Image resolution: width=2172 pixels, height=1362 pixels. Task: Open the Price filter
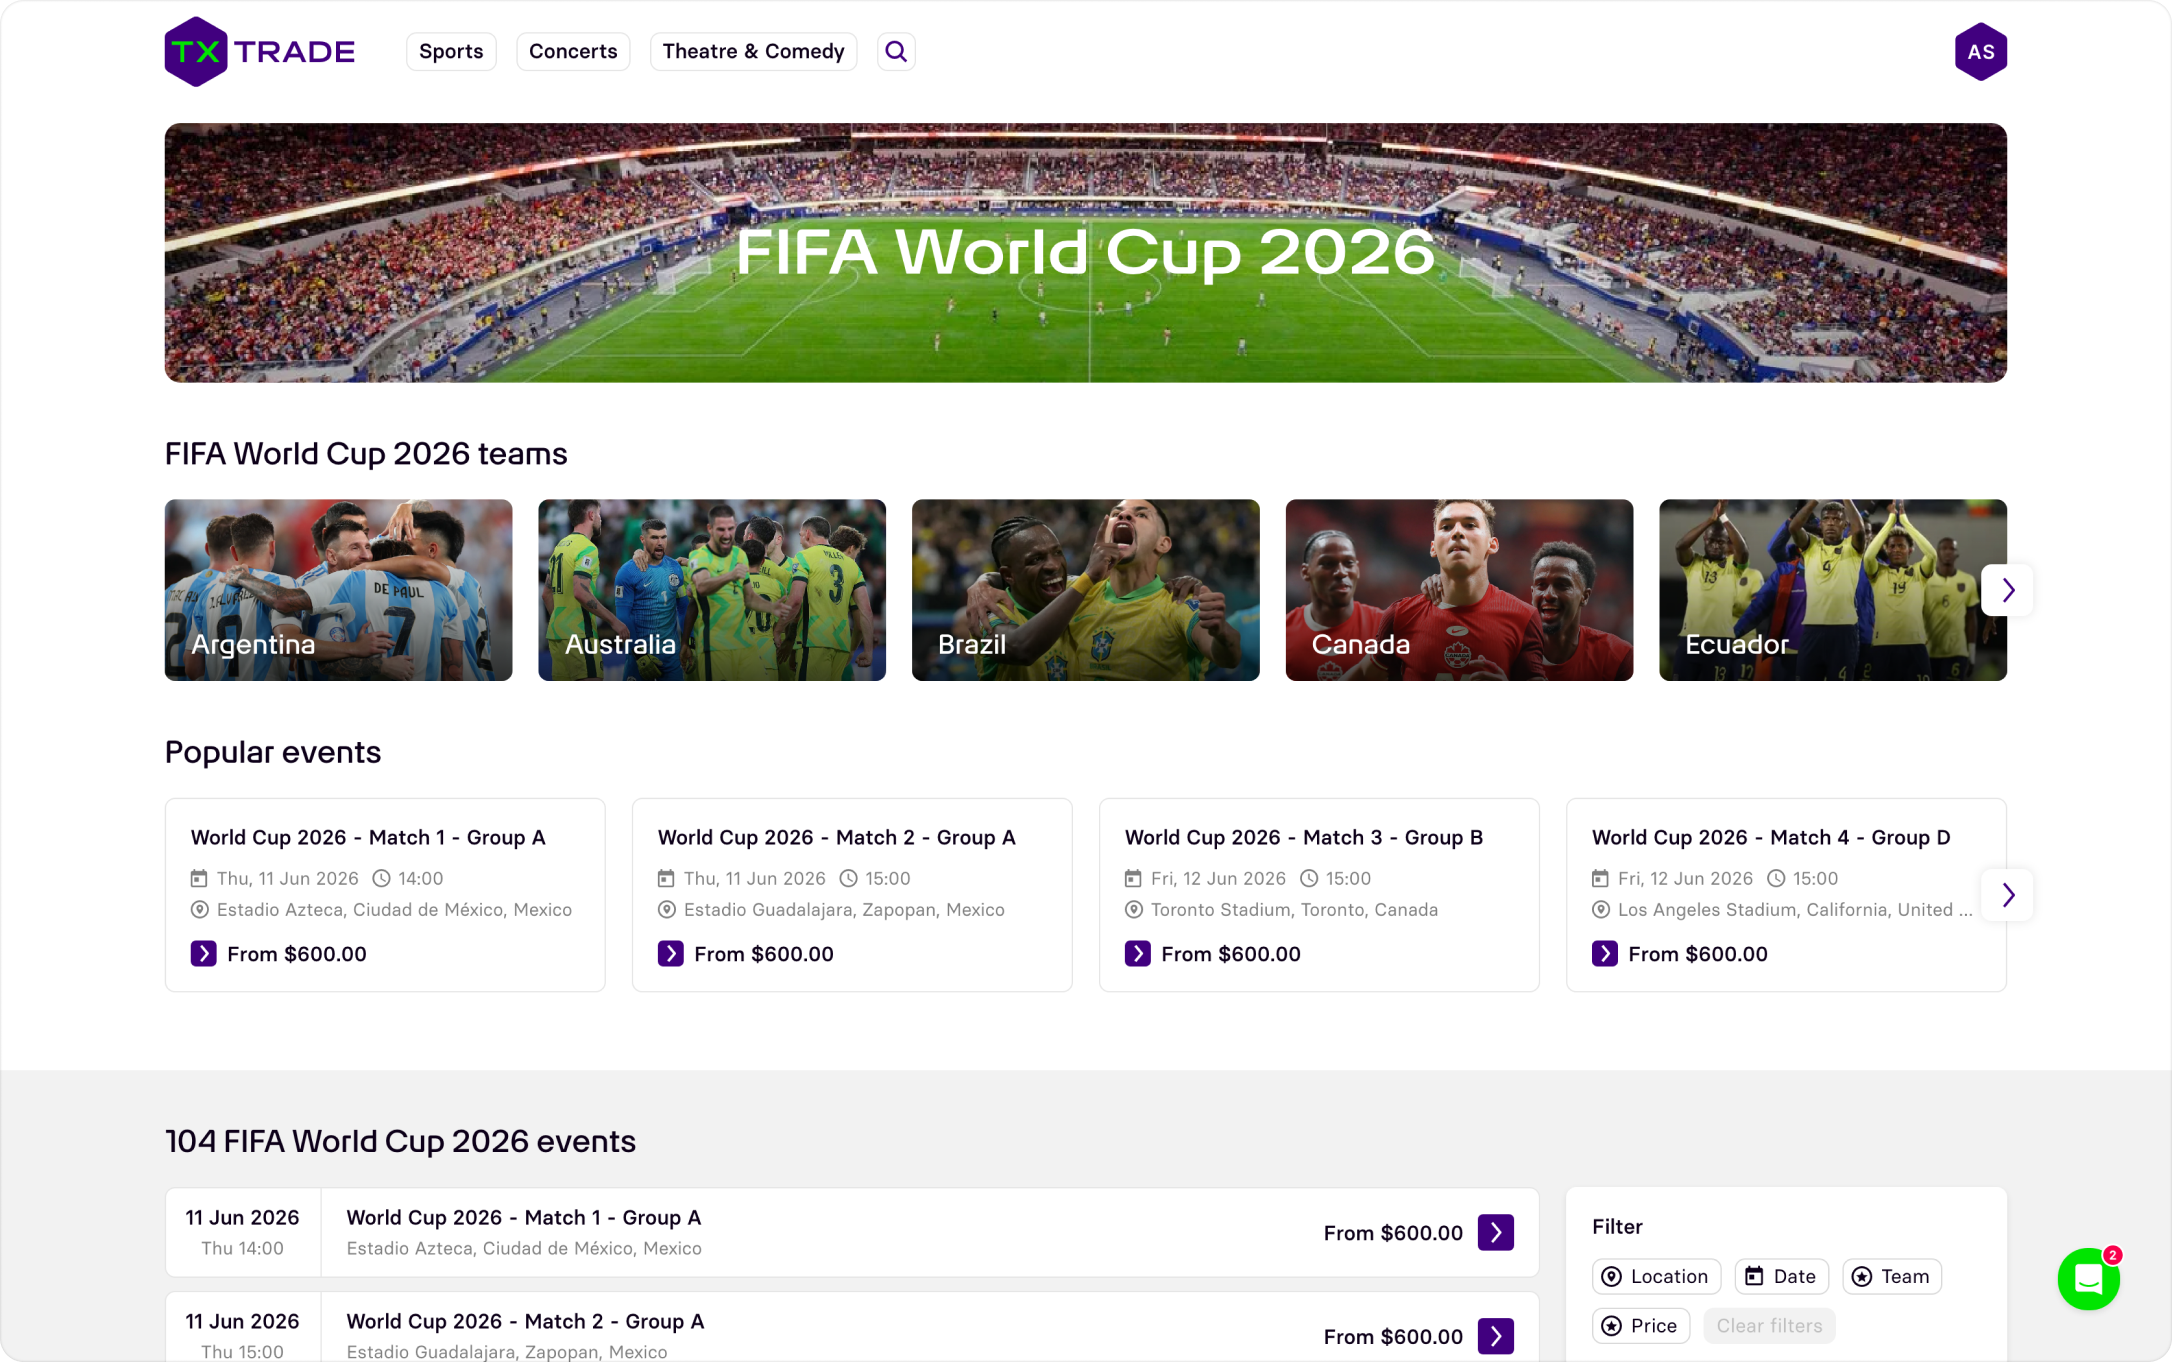(x=1640, y=1325)
